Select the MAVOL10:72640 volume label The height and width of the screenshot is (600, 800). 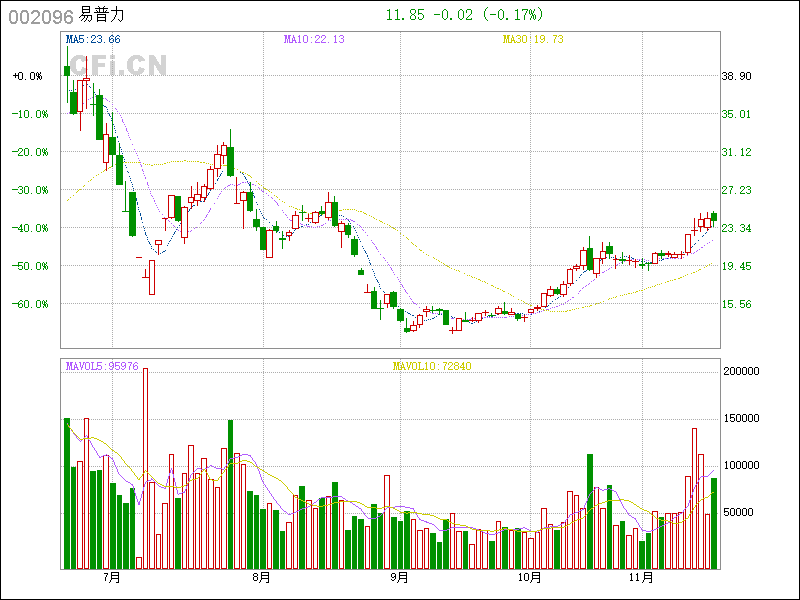[432, 366]
